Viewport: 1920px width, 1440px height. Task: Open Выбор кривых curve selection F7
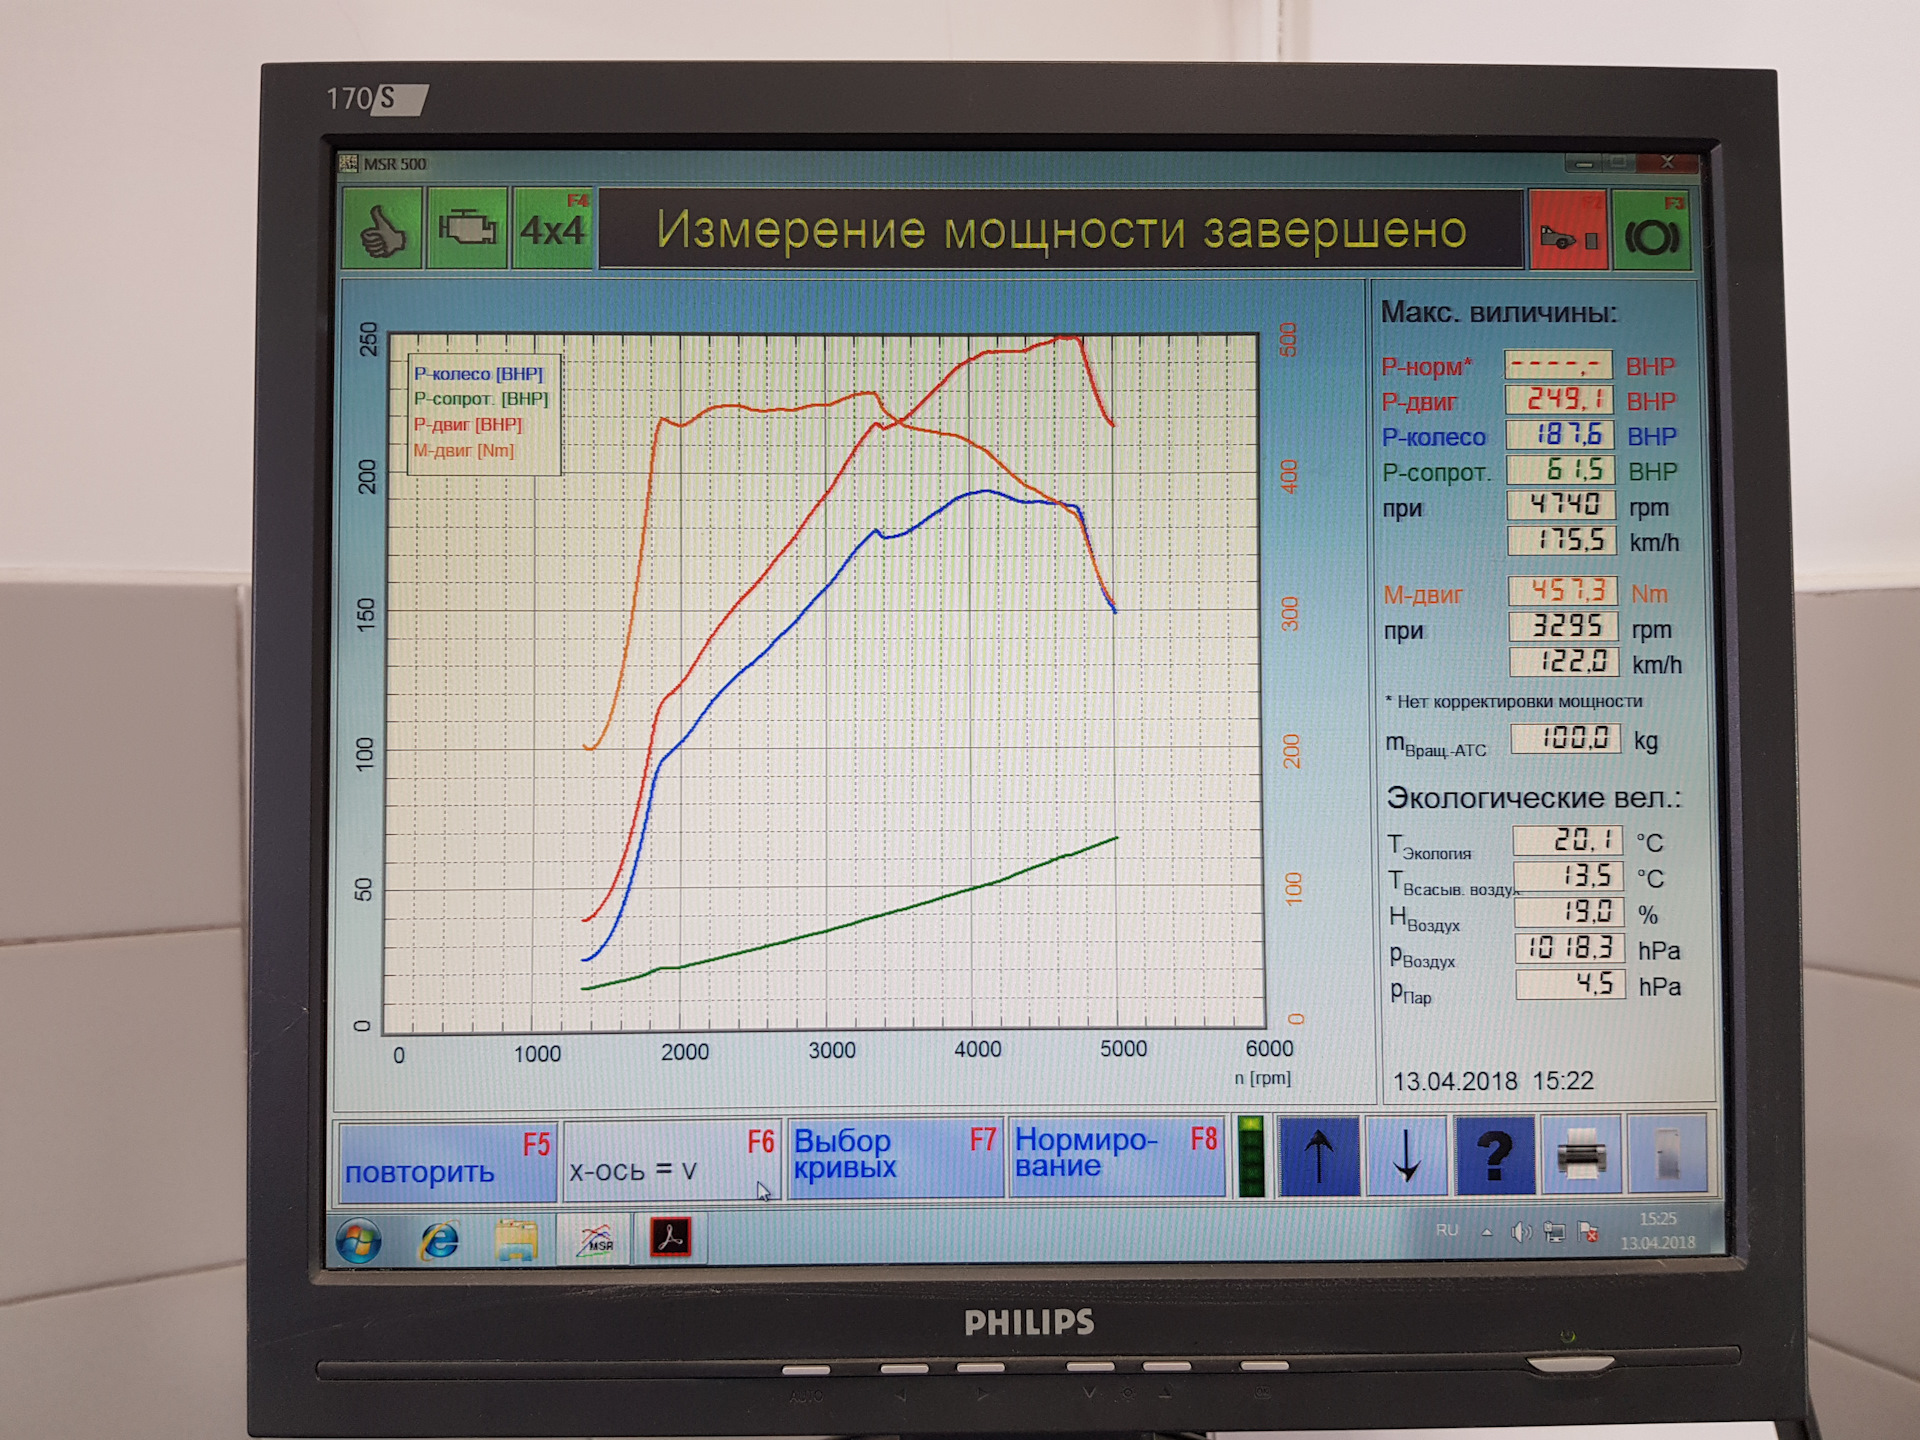coord(894,1158)
